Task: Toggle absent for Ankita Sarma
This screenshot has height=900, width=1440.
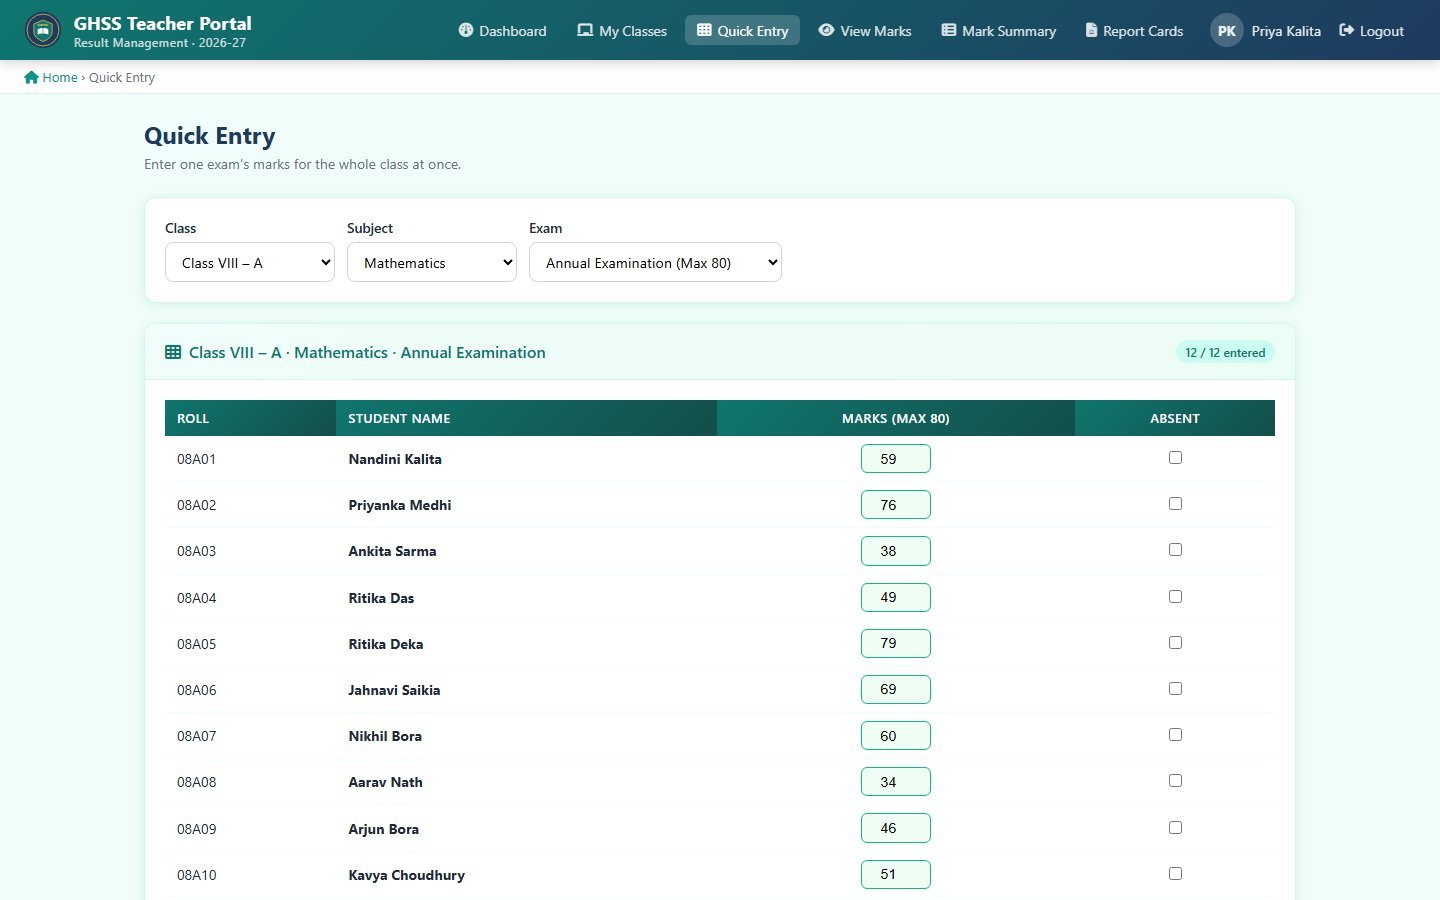Action: pos(1175,550)
